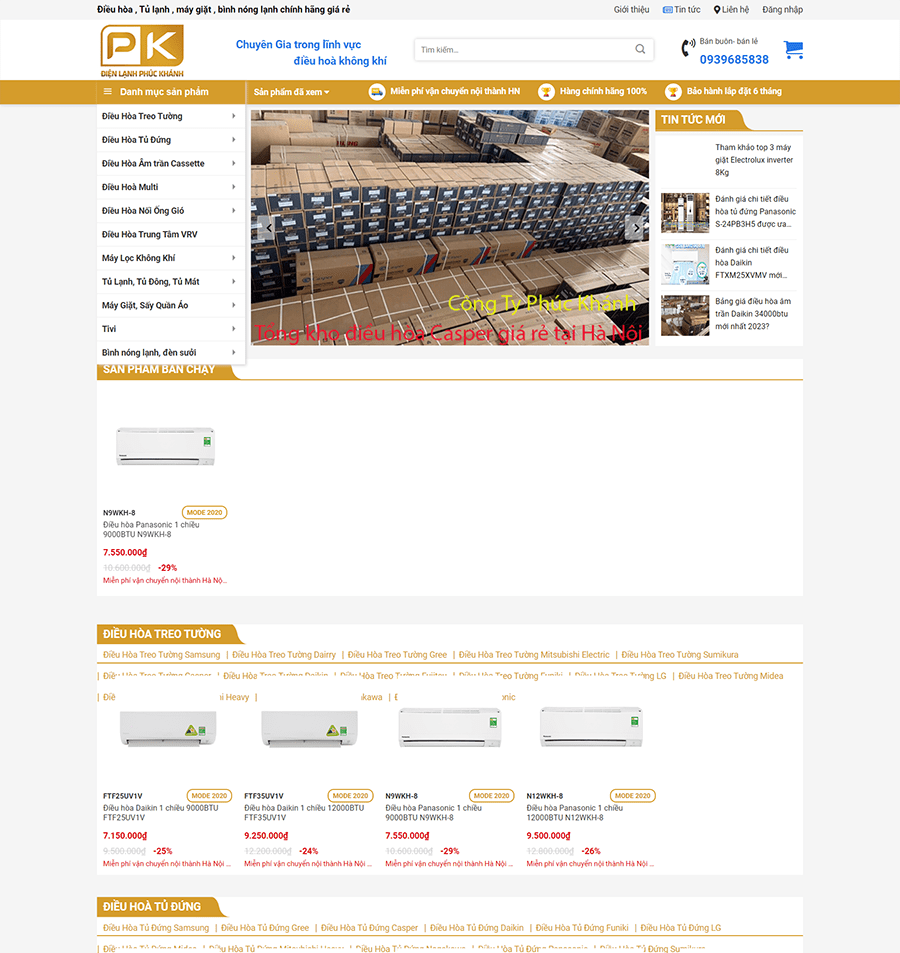
Task: Open best-seller N9WKH-8 product image
Action: point(165,446)
